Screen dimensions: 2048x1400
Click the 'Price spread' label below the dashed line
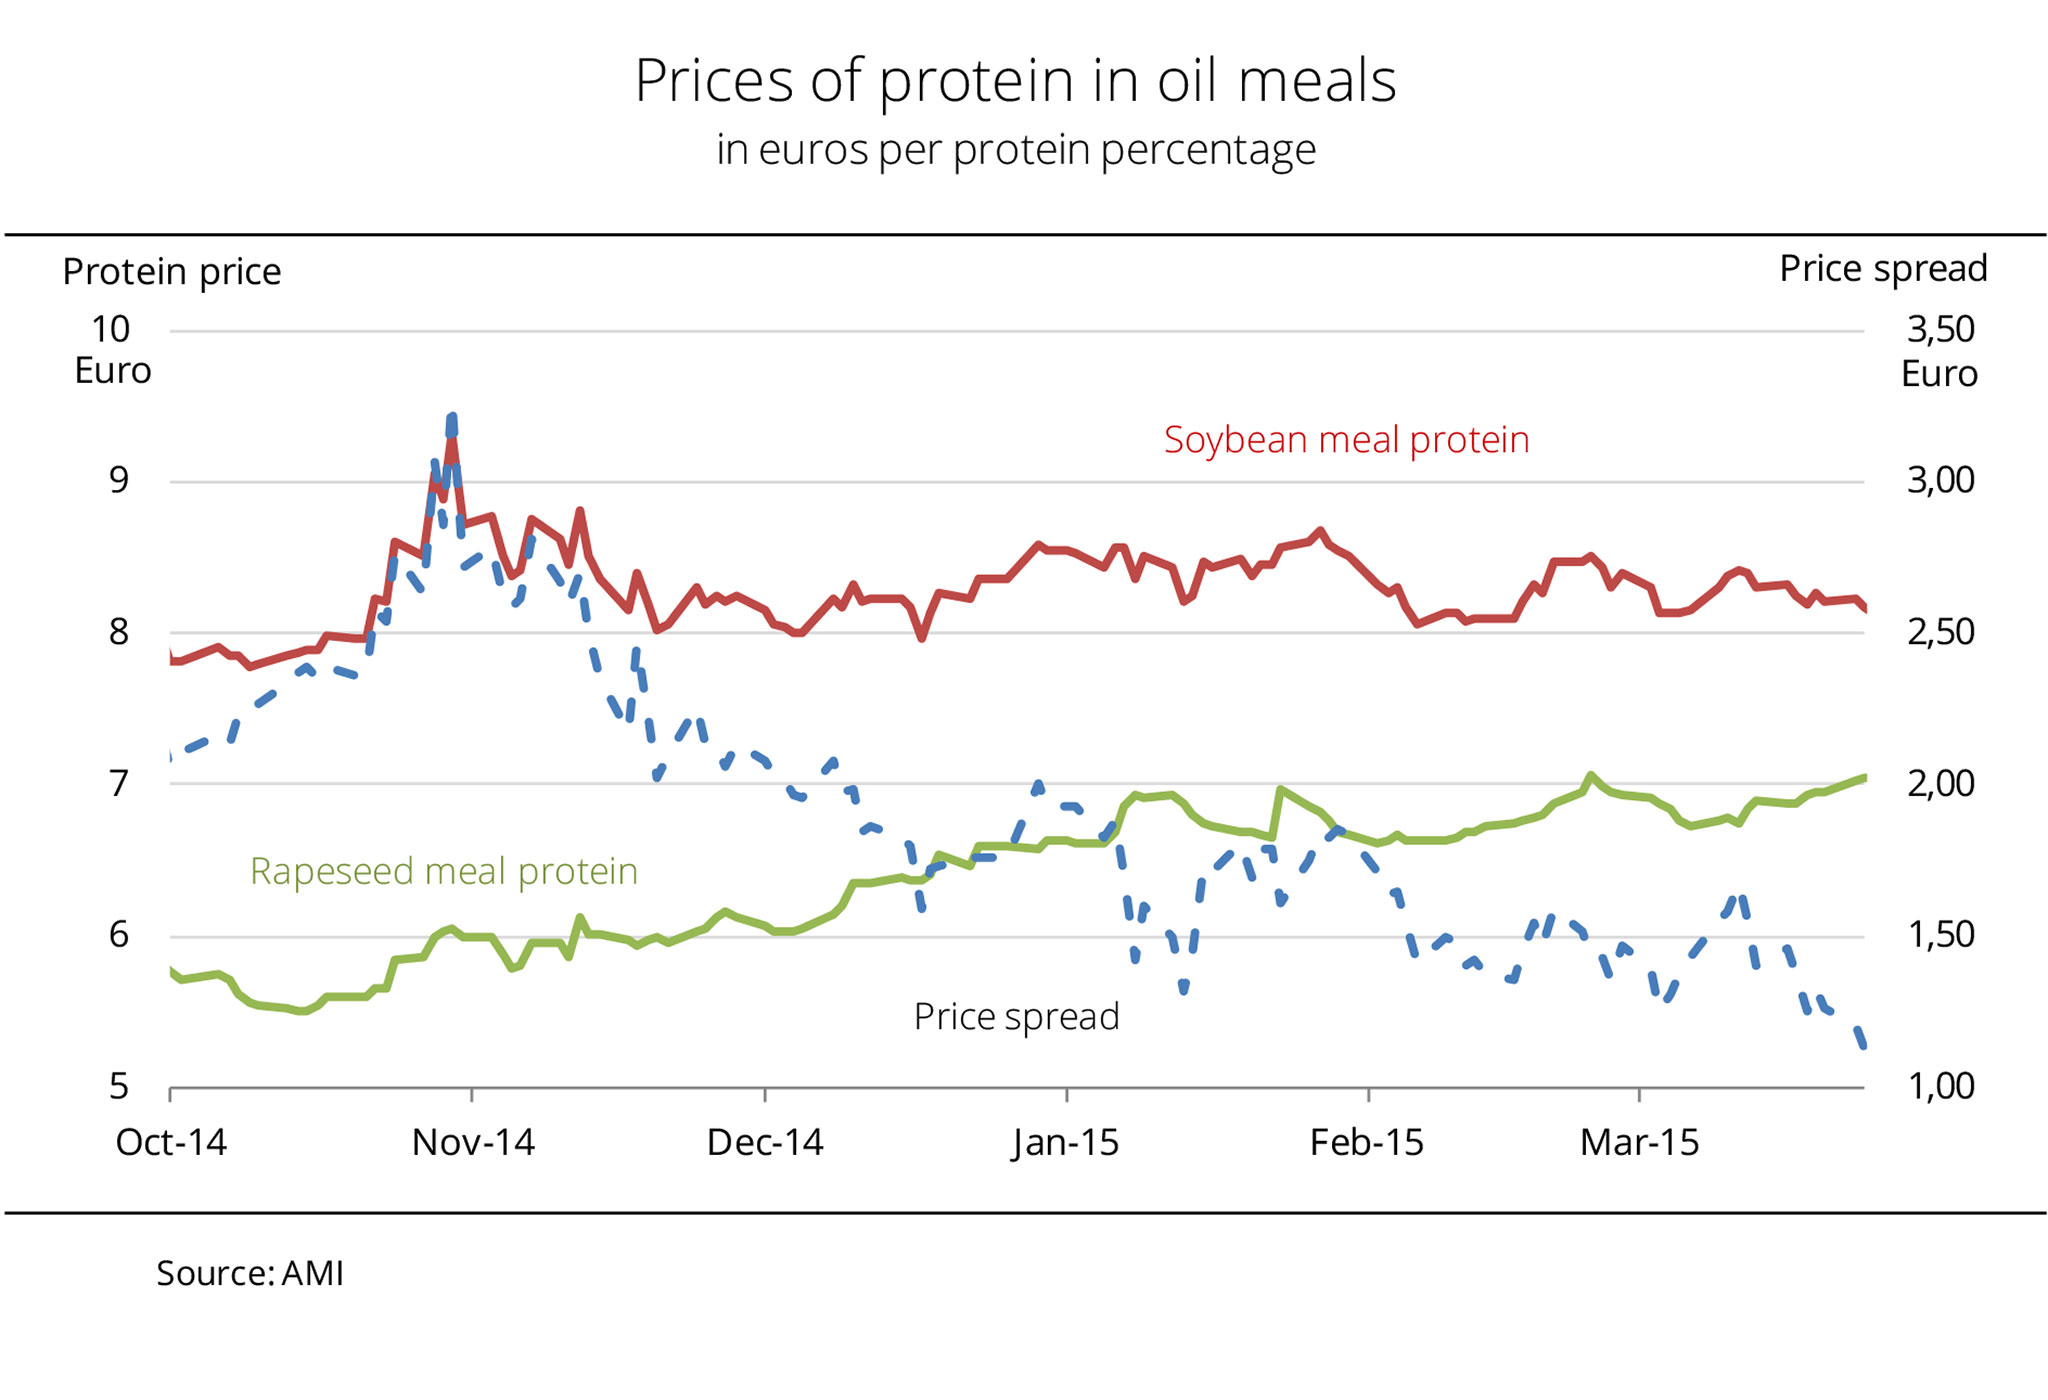pos(1016,1017)
